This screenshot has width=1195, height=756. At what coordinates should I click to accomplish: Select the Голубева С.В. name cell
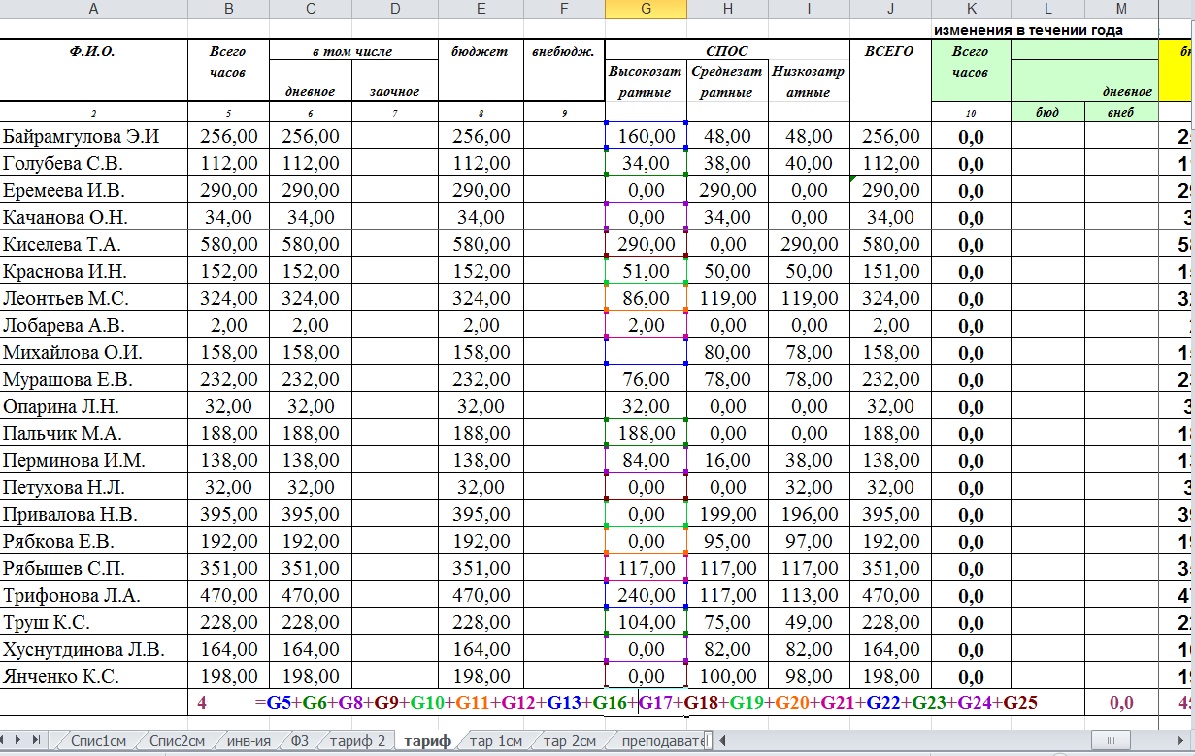(93, 163)
